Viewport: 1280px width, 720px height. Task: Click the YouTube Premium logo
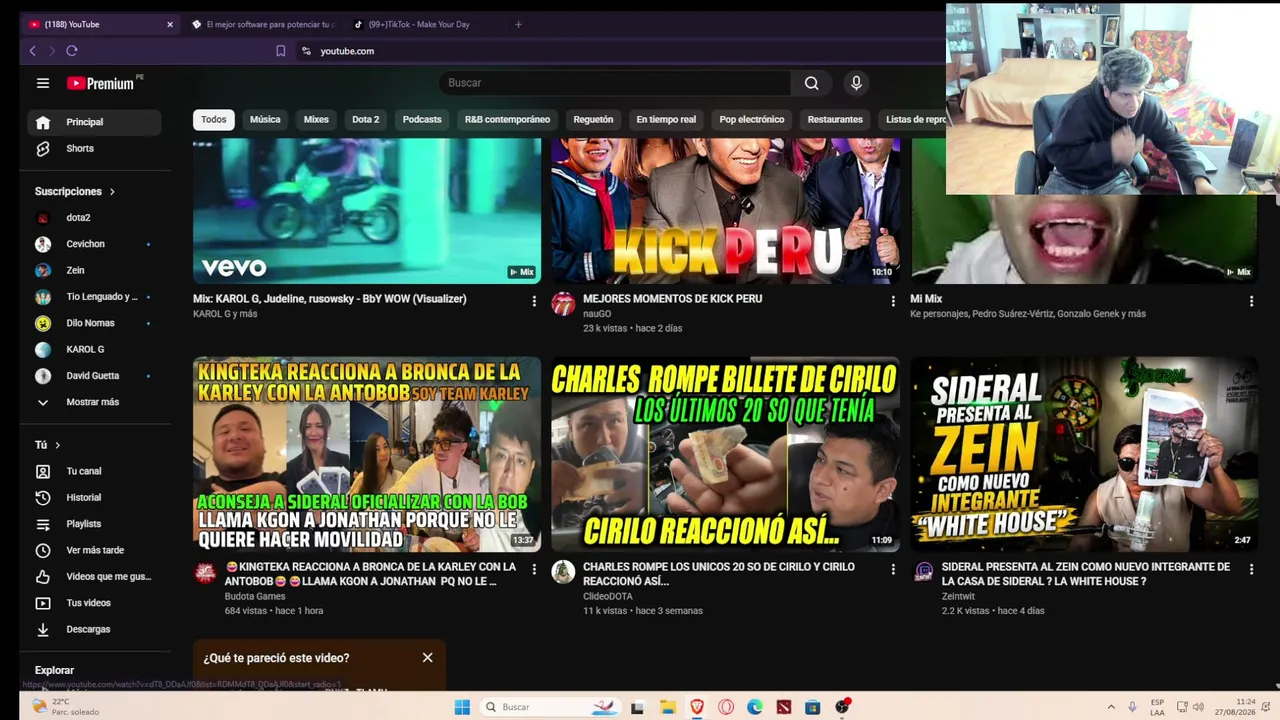pos(100,83)
